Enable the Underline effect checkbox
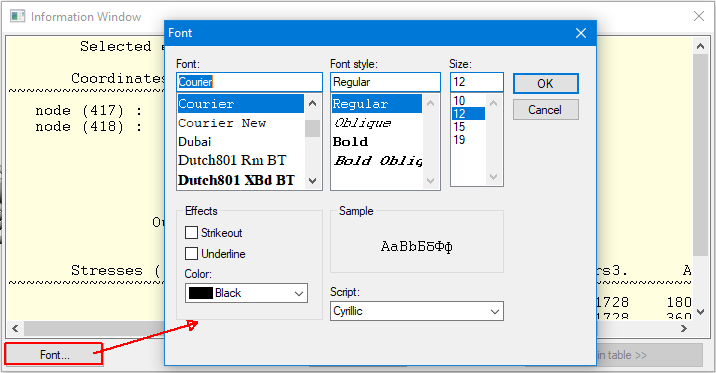The image size is (716, 373). point(191,253)
